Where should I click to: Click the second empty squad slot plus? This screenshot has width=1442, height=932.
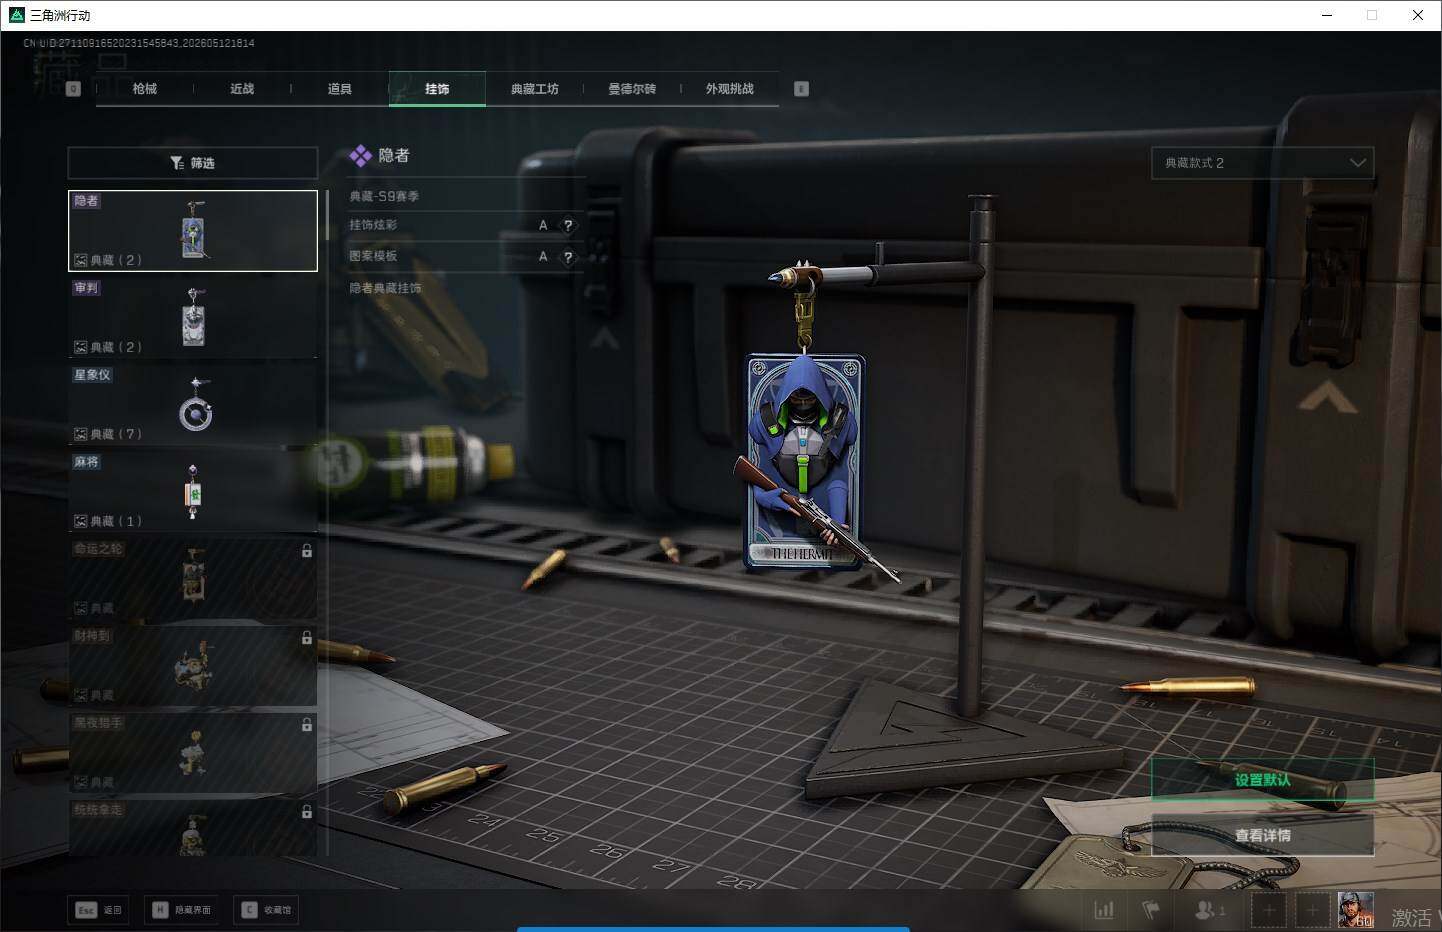[1313, 911]
